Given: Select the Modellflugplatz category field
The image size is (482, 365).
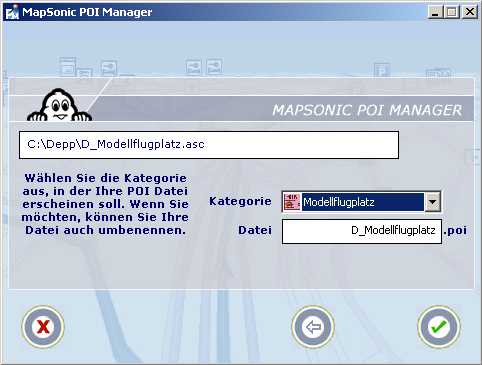Looking at the screenshot, I should coord(363,202).
